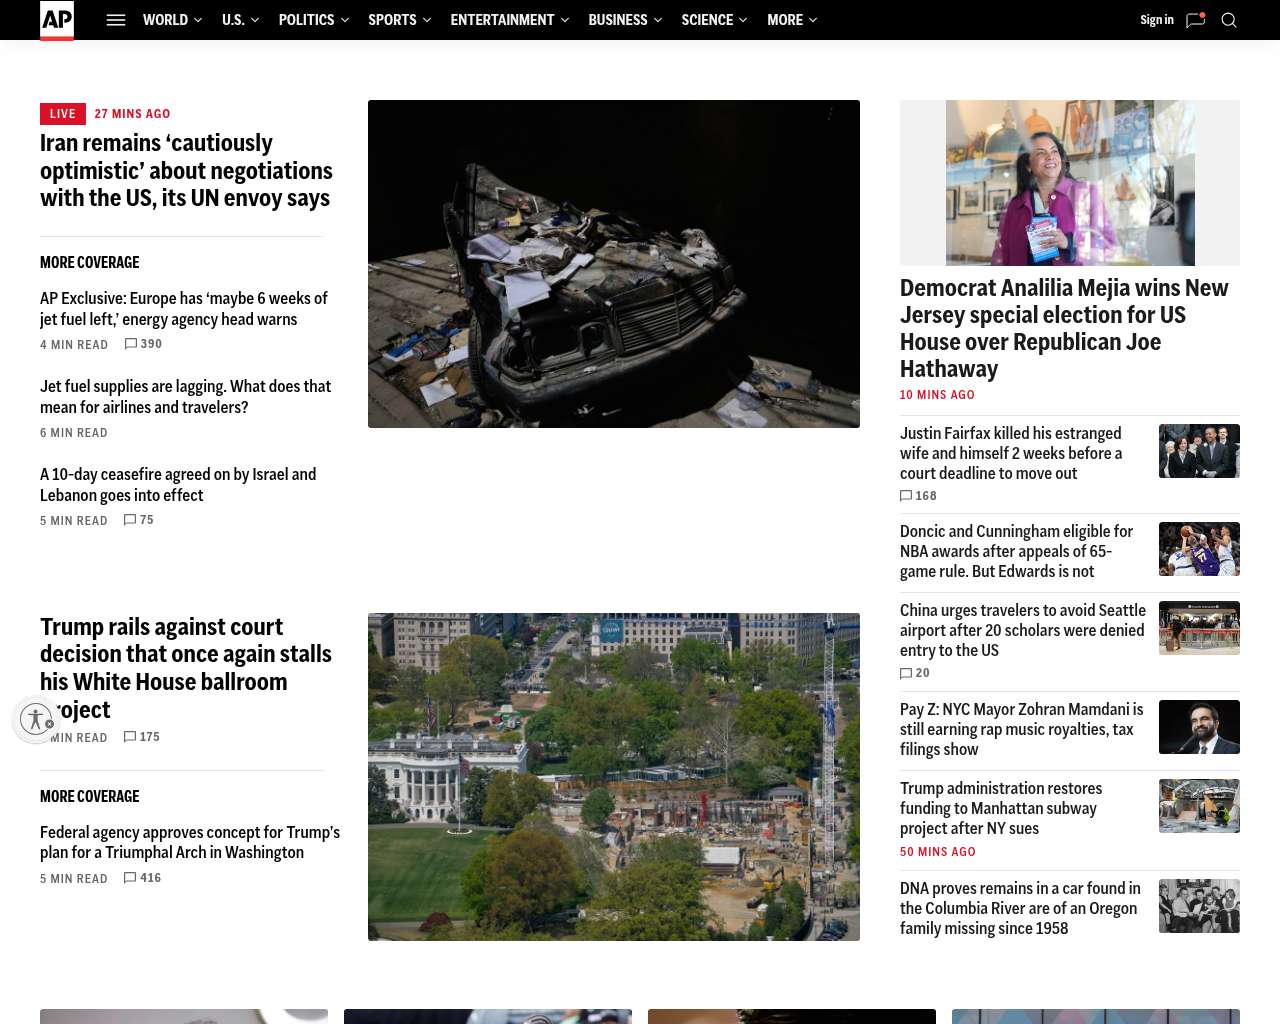
Task: Click the NBA basketball players thumbnail
Action: pos(1199,549)
